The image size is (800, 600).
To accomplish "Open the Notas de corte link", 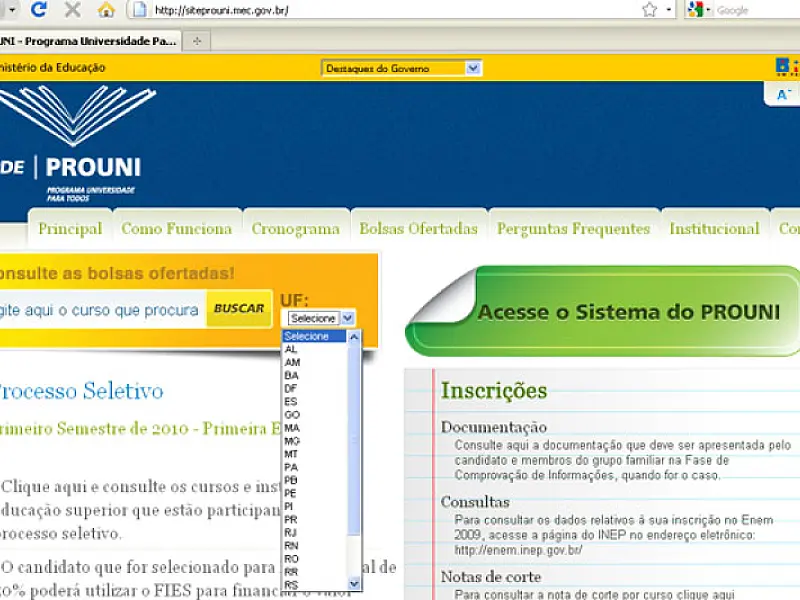I will (x=491, y=577).
